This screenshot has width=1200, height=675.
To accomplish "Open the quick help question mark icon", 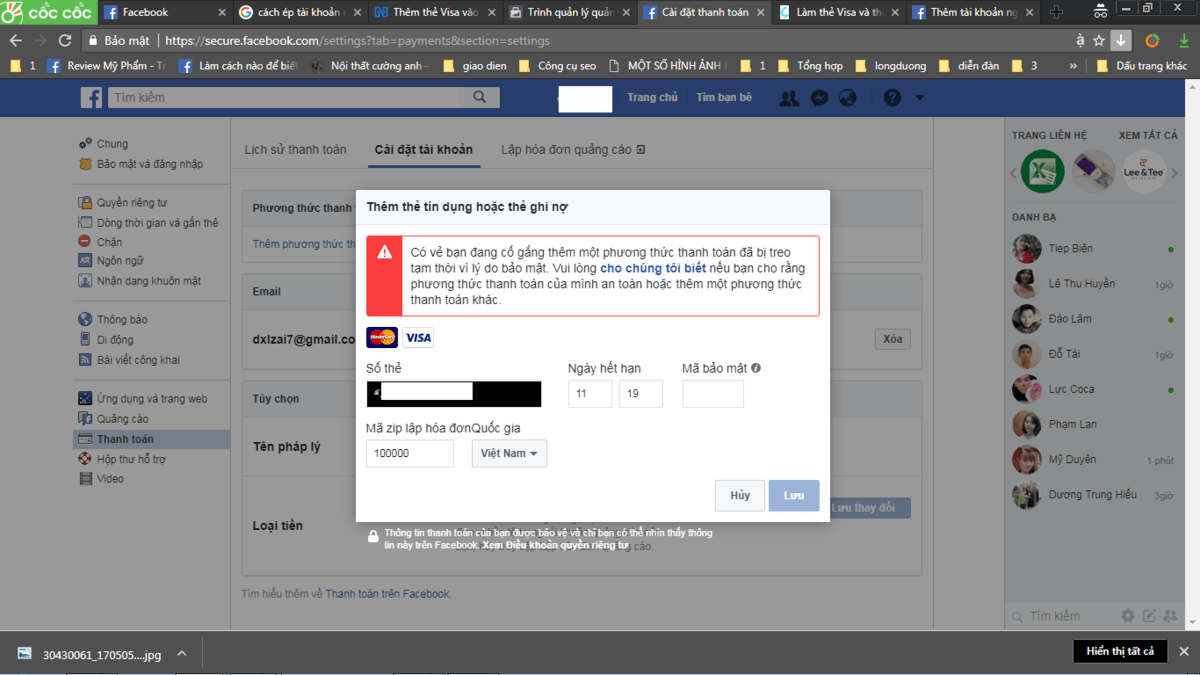I will click(892, 98).
